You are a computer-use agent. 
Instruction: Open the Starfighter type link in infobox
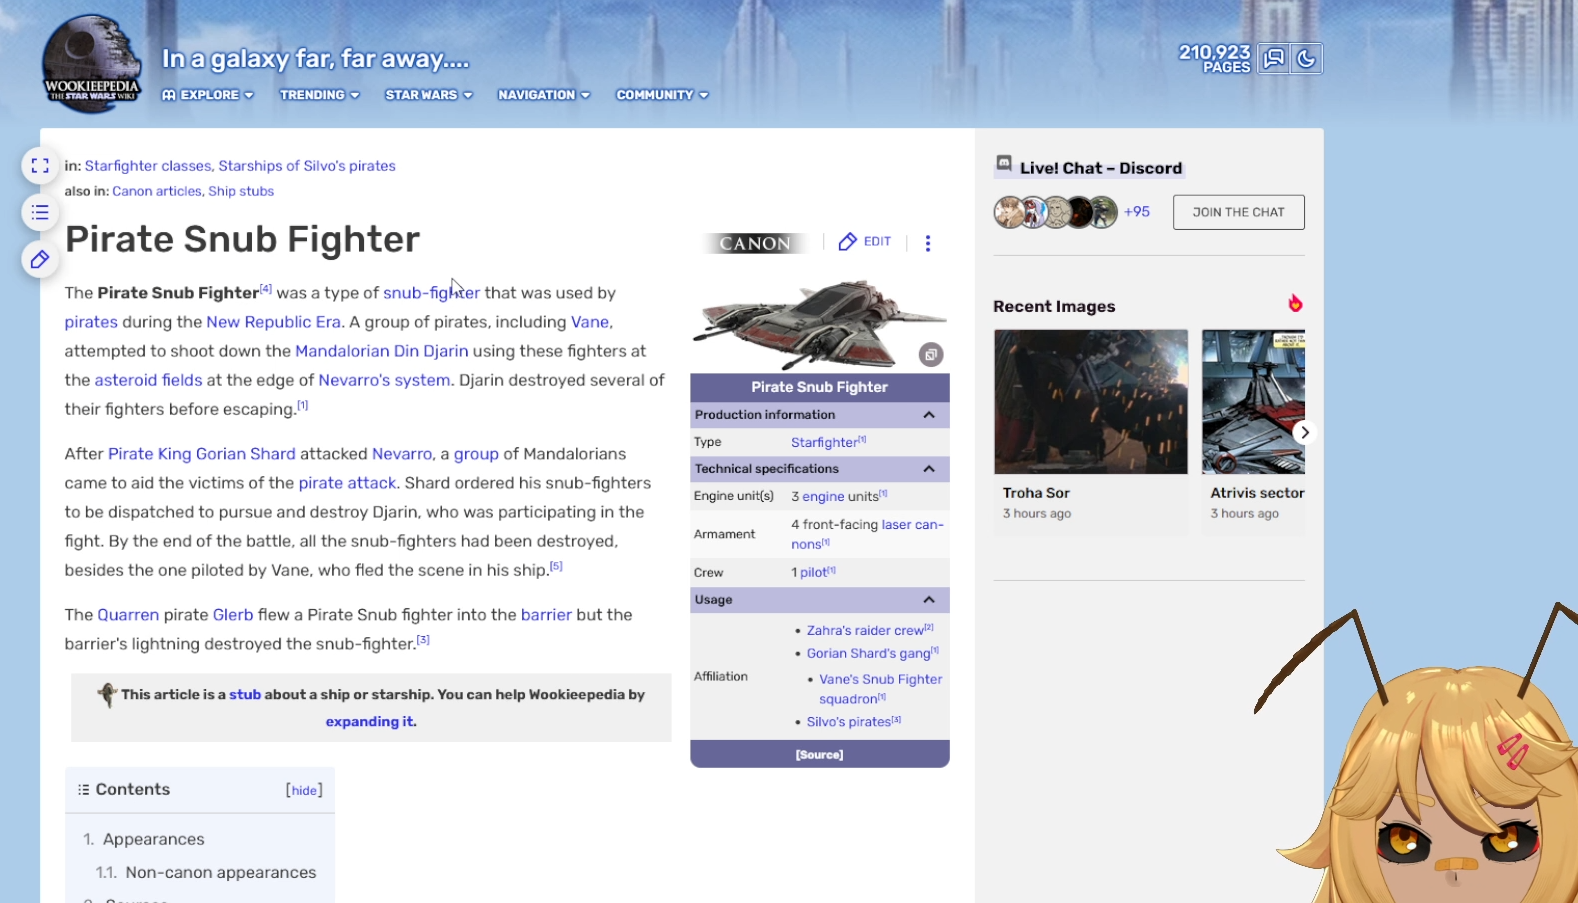[824, 443]
